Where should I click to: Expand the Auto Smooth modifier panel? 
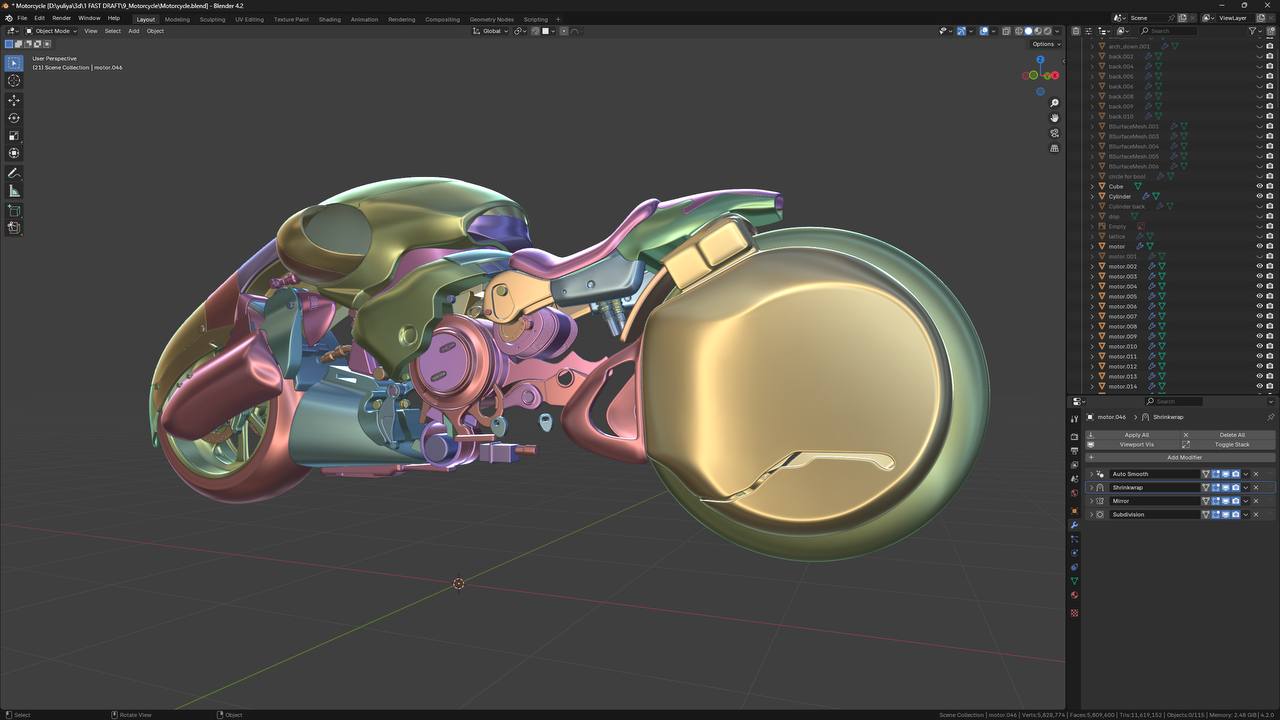tap(1091, 474)
